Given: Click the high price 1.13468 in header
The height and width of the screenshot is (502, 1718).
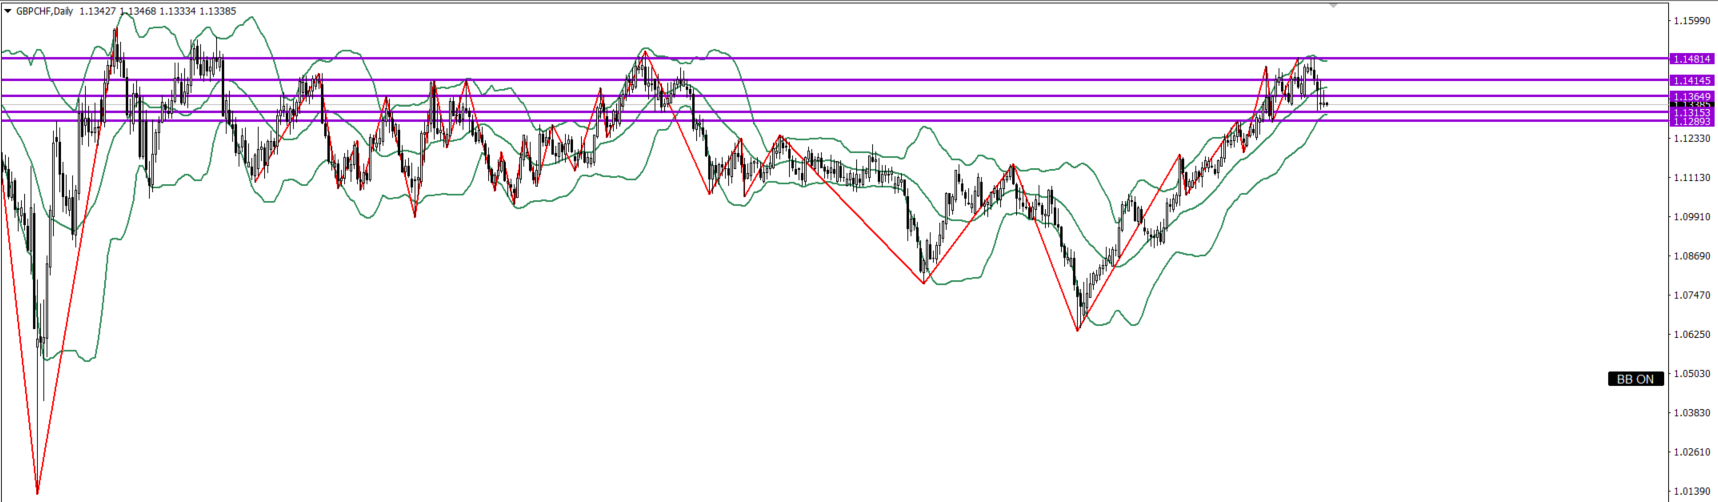Looking at the screenshot, I should point(139,11).
